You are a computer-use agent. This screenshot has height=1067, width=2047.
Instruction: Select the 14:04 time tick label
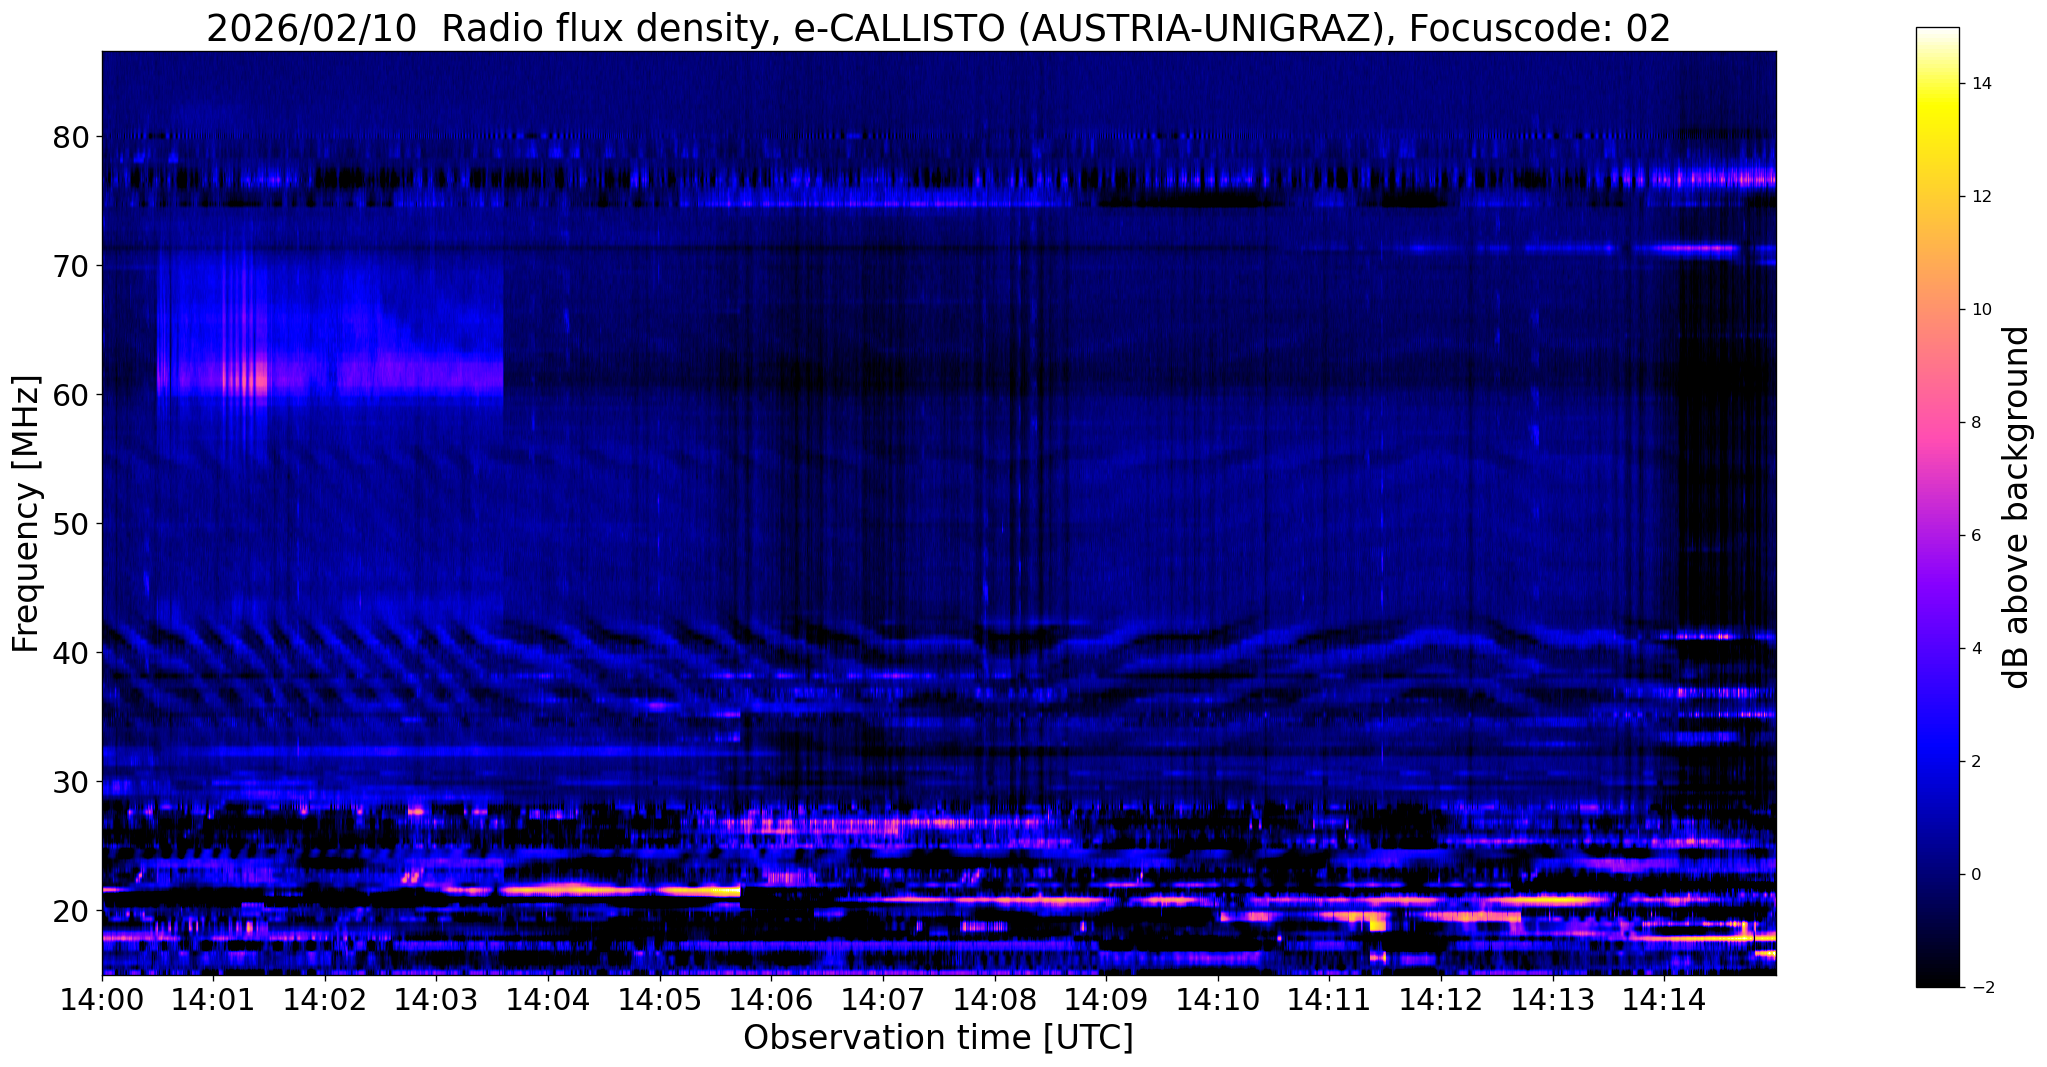click(548, 998)
